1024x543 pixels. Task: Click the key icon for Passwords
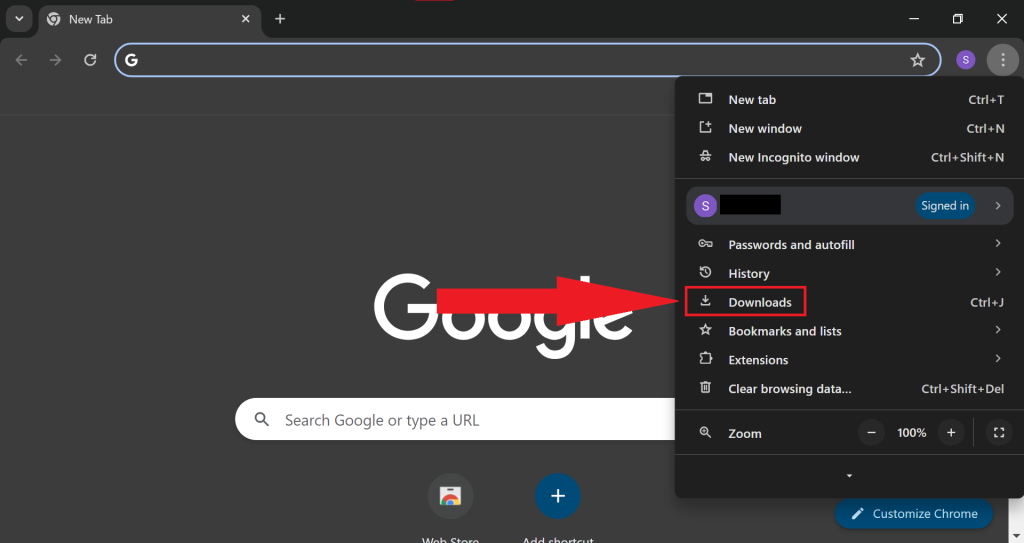[x=705, y=244]
